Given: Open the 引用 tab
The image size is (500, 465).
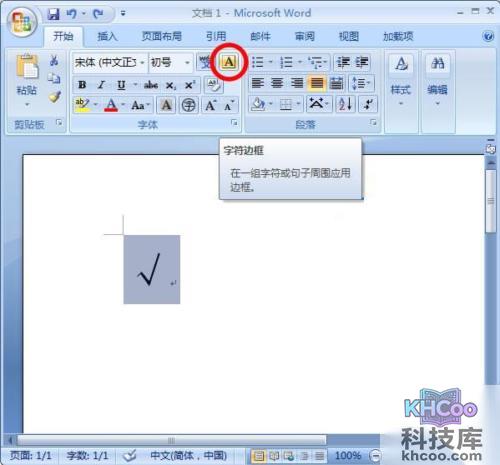Looking at the screenshot, I should [216, 36].
